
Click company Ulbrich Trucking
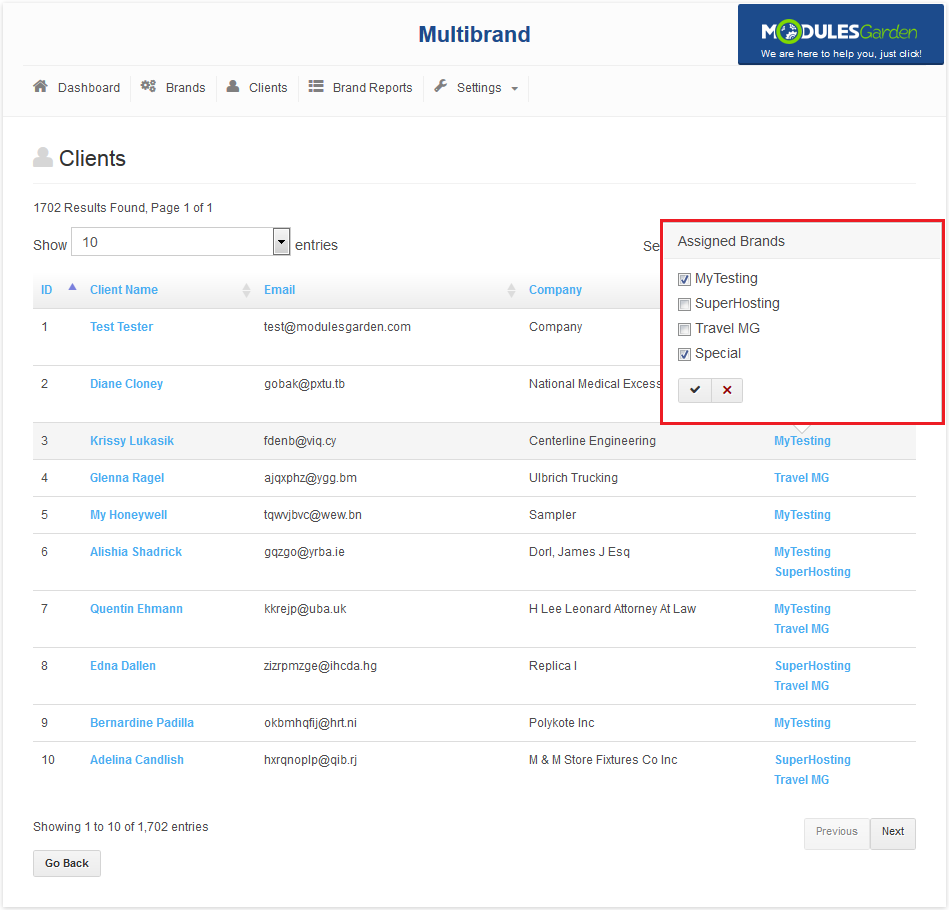tap(573, 478)
